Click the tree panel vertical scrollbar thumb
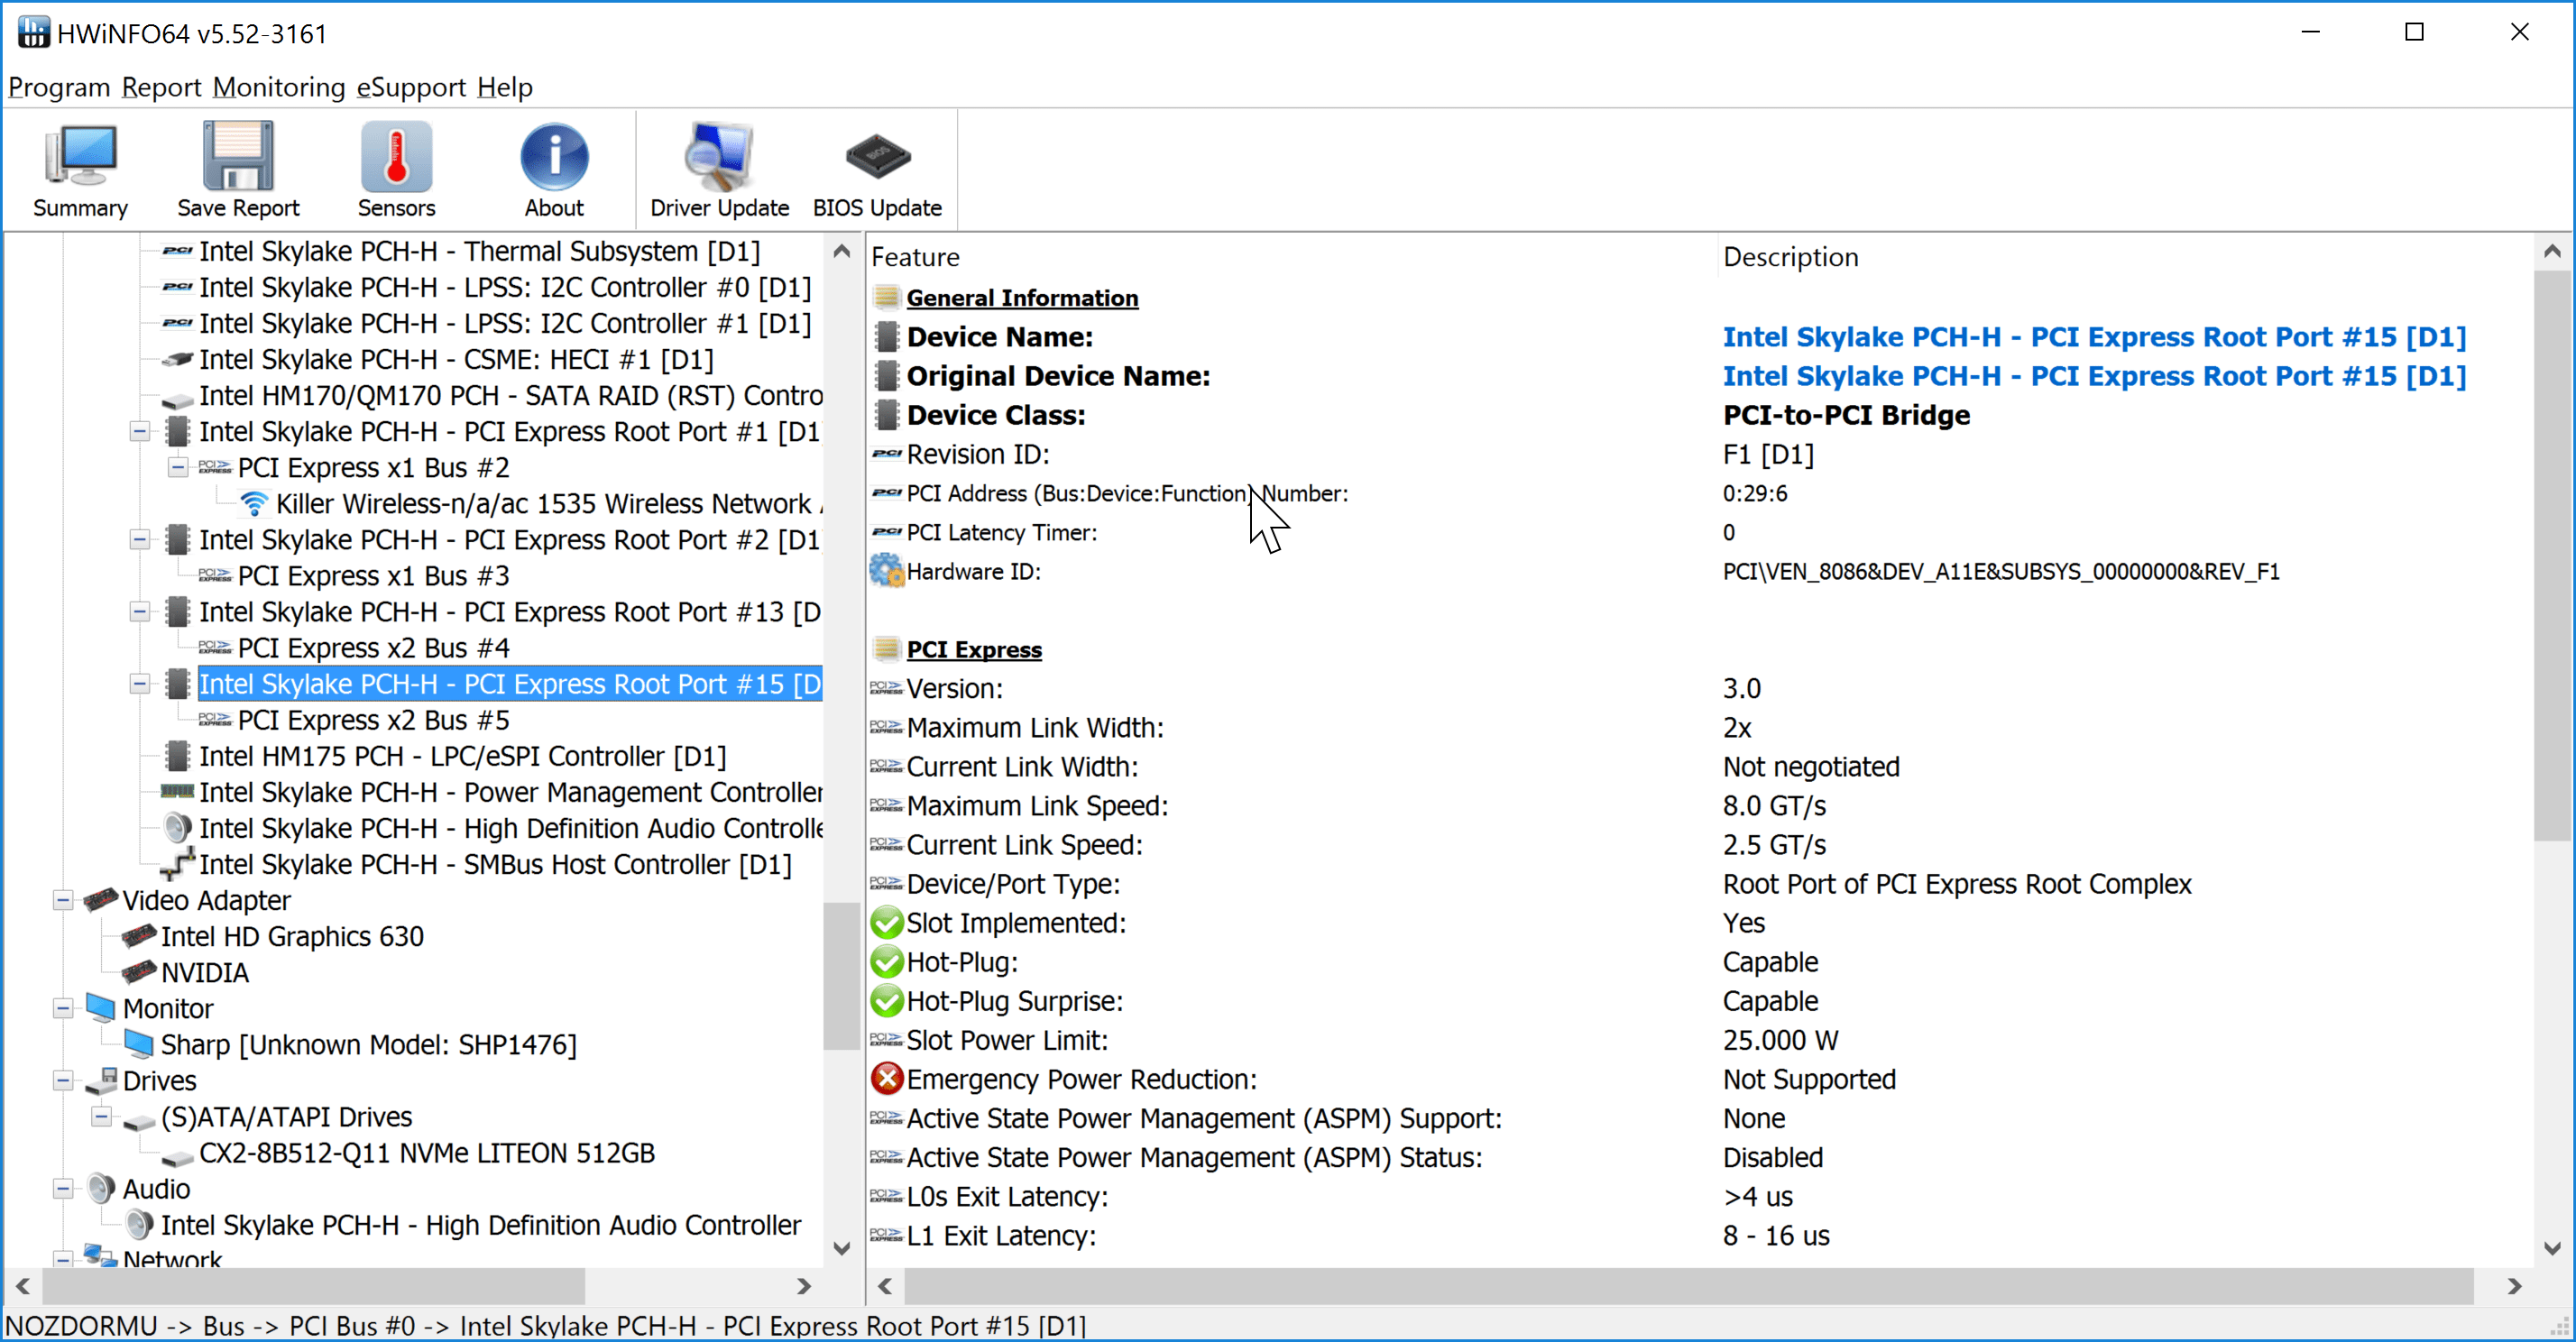This screenshot has width=2576, height=1342. 841,975
